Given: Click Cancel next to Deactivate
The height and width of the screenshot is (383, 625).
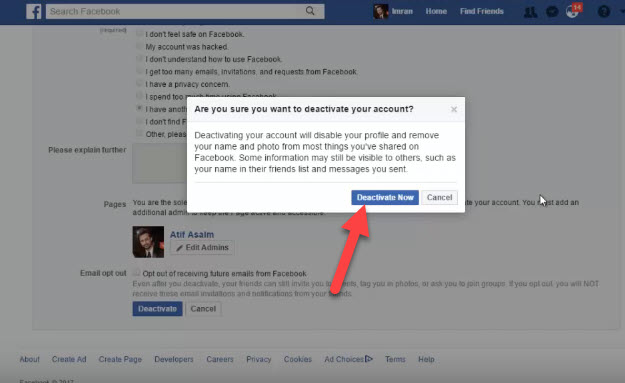Looking at the screenshot, I should point(203,309).
